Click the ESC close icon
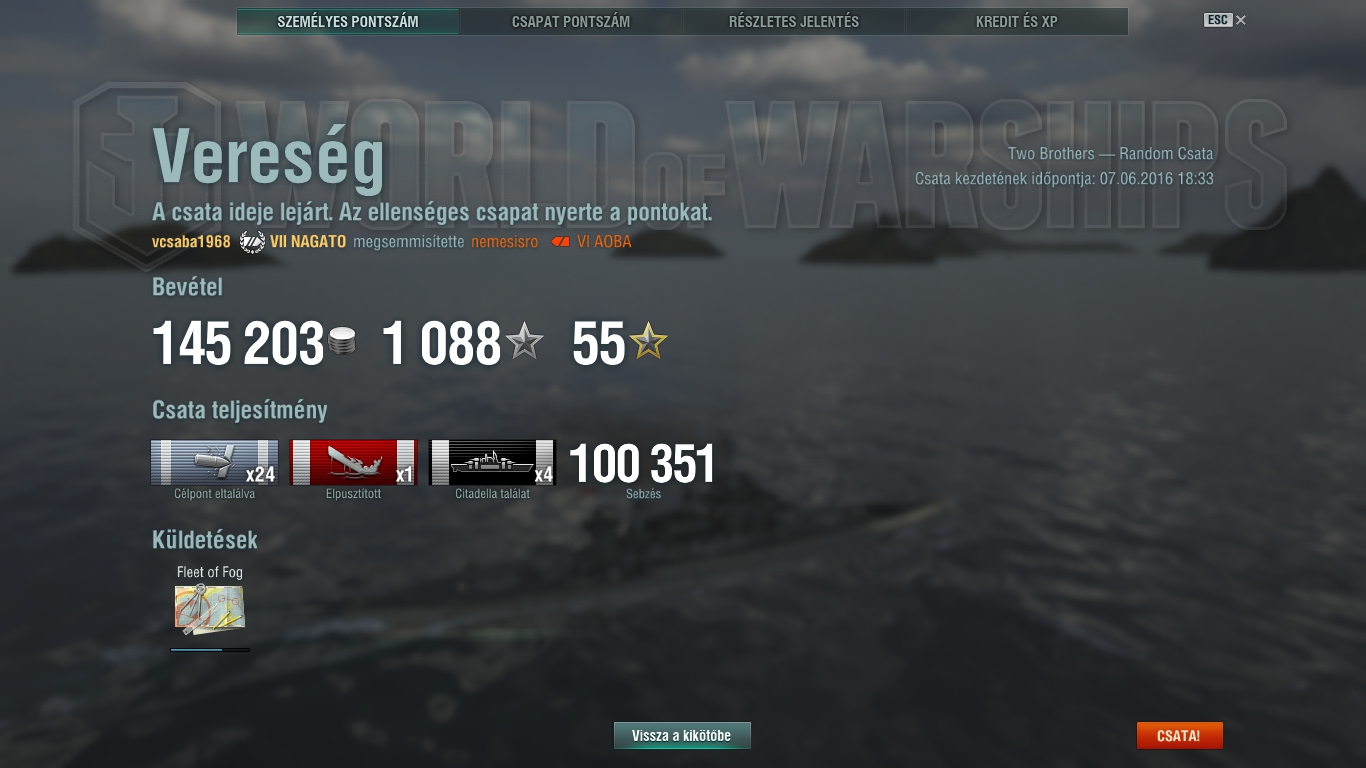Screen dimensions: 1366x768 (1225, 20)
